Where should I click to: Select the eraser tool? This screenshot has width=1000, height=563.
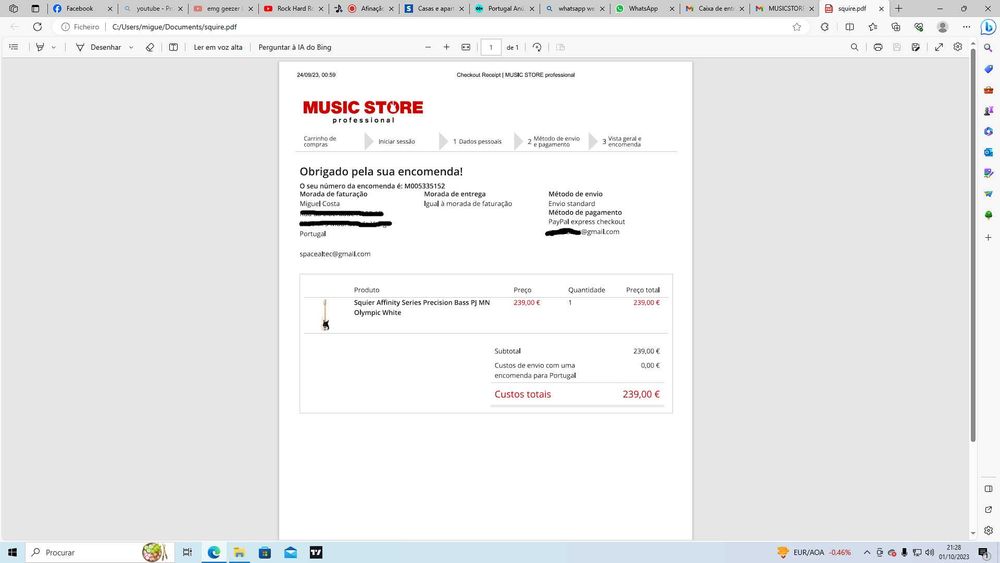pyautogui.click(x=150, y=47)
